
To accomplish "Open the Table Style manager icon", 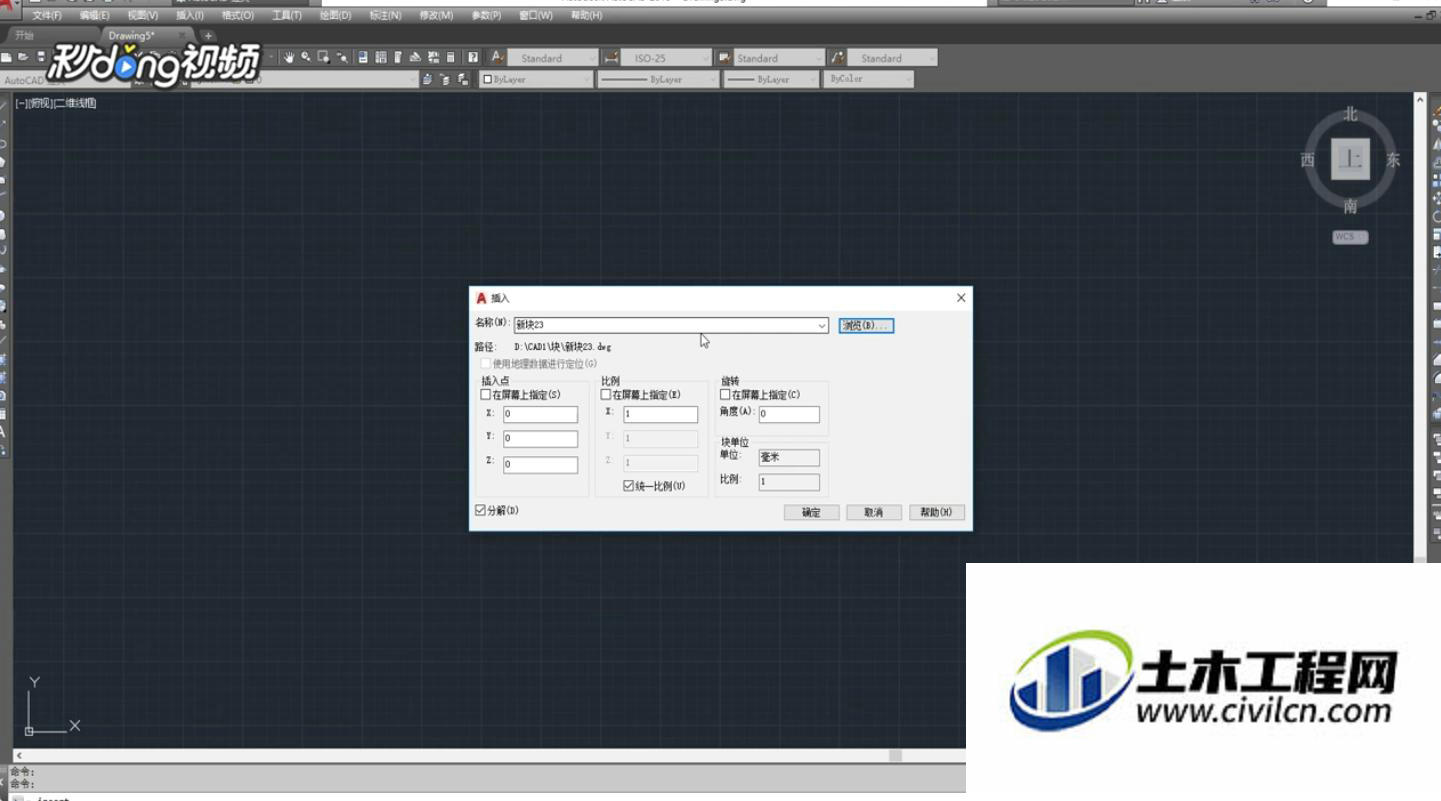I will pos(725,57).
